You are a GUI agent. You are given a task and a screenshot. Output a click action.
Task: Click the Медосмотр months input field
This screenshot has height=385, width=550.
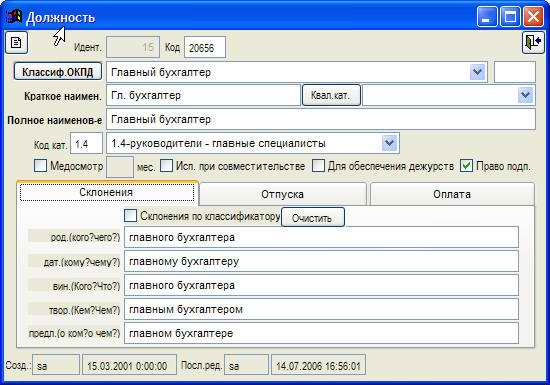click(120, 167)
